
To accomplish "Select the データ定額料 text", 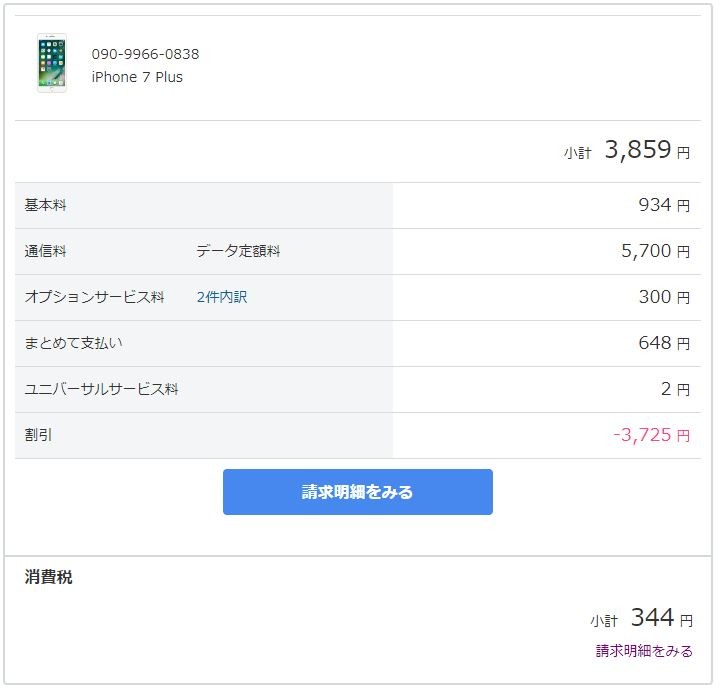I will tap(238, 251).
